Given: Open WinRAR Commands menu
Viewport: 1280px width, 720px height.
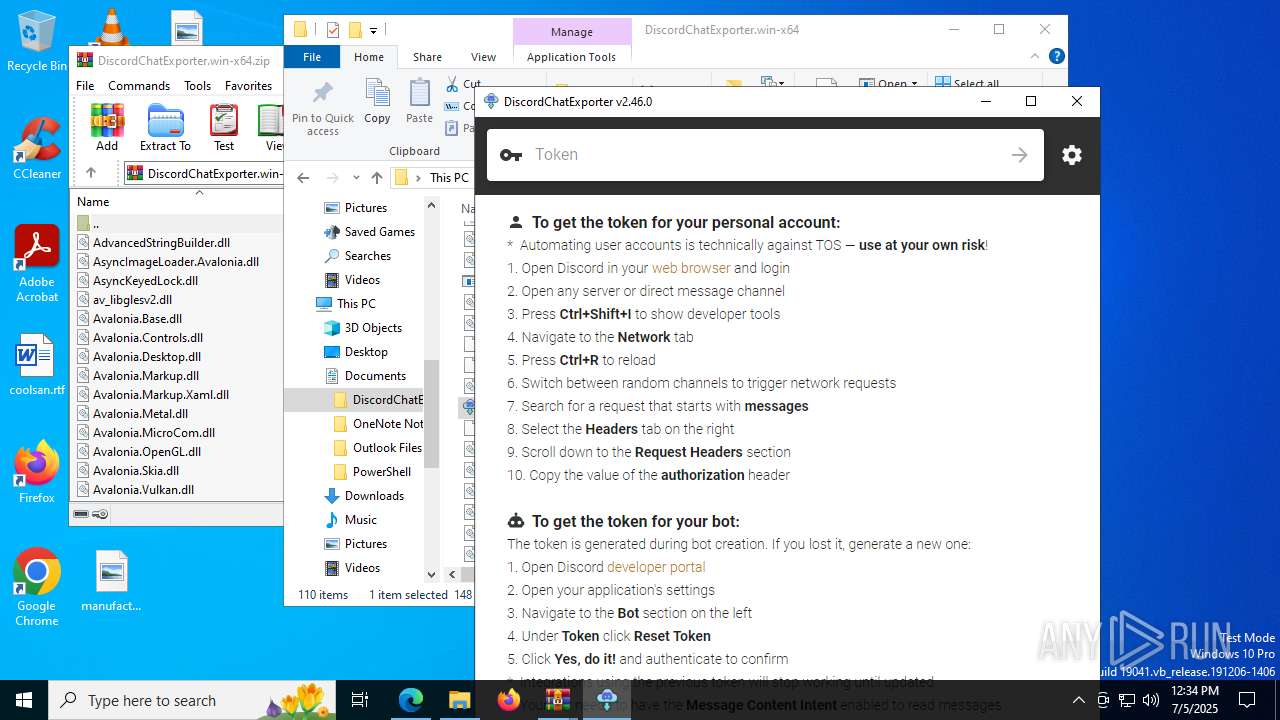Looking at the screenshot, I should [x=139, y=86].
